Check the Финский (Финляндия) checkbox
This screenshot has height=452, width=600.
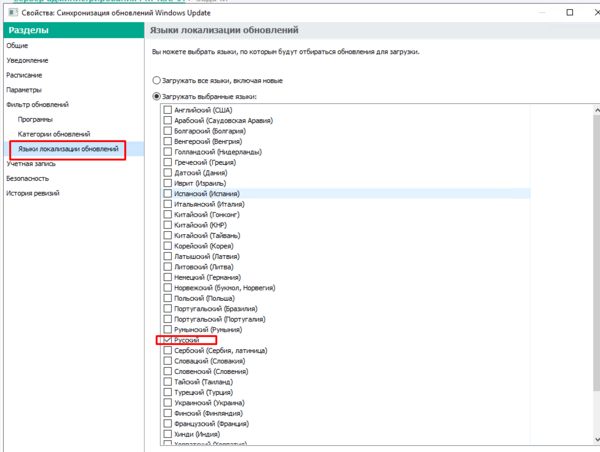point(168,413)
